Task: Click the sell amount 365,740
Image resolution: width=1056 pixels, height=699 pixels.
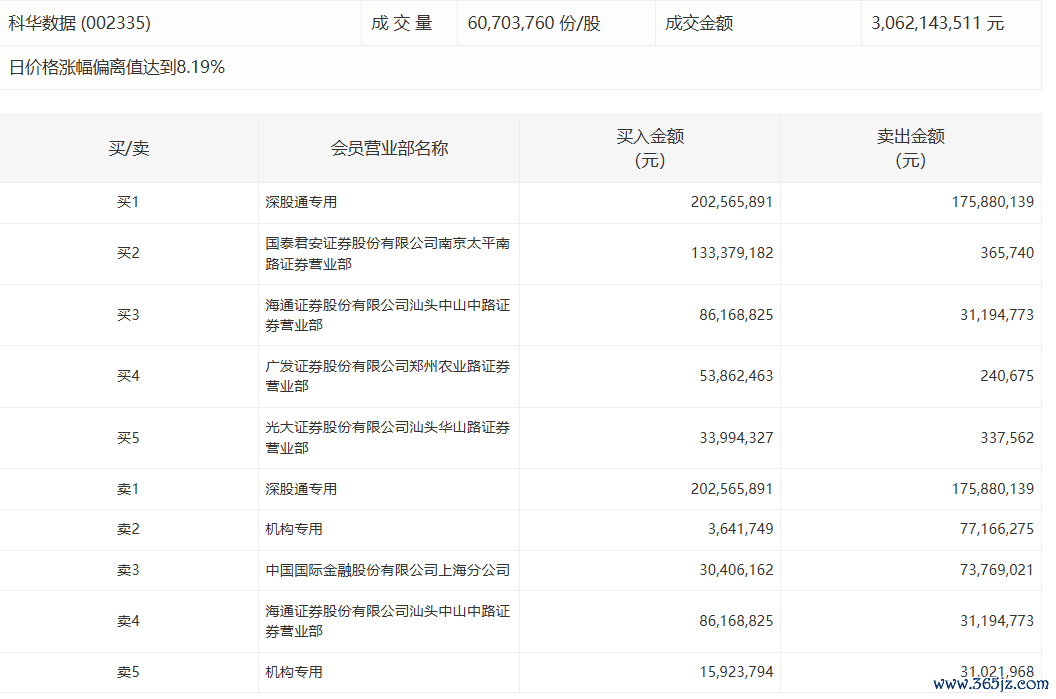Action: click(x=1007, y=253)
